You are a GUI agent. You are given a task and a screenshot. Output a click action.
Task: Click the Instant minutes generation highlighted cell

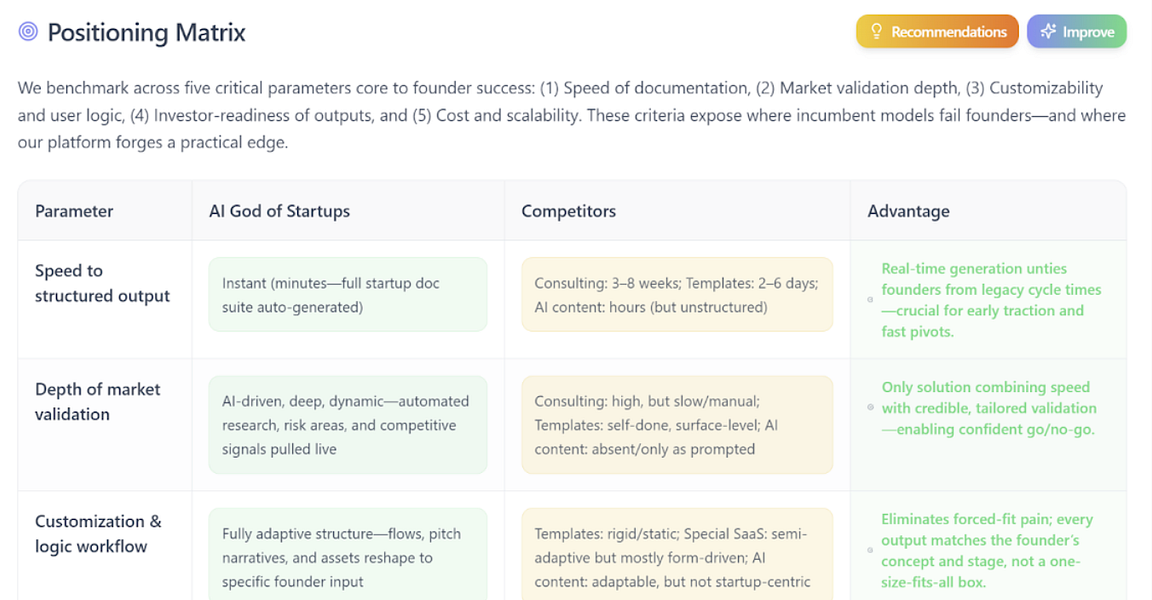click(348, 292)
